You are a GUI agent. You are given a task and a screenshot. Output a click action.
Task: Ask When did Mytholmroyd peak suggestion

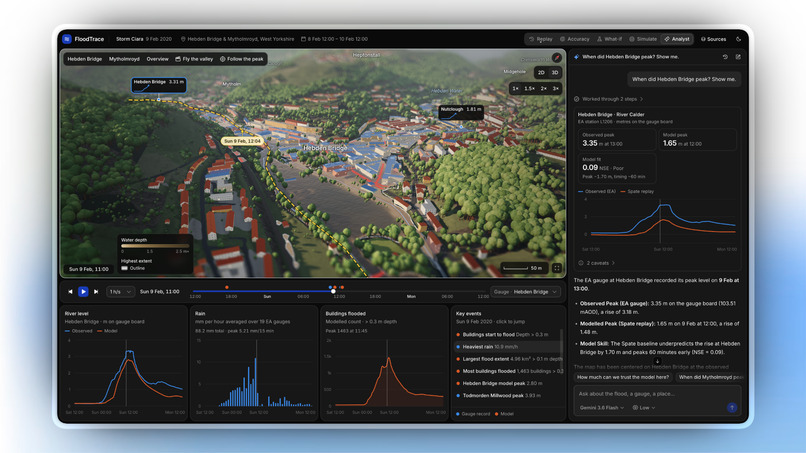pos(710,377)
